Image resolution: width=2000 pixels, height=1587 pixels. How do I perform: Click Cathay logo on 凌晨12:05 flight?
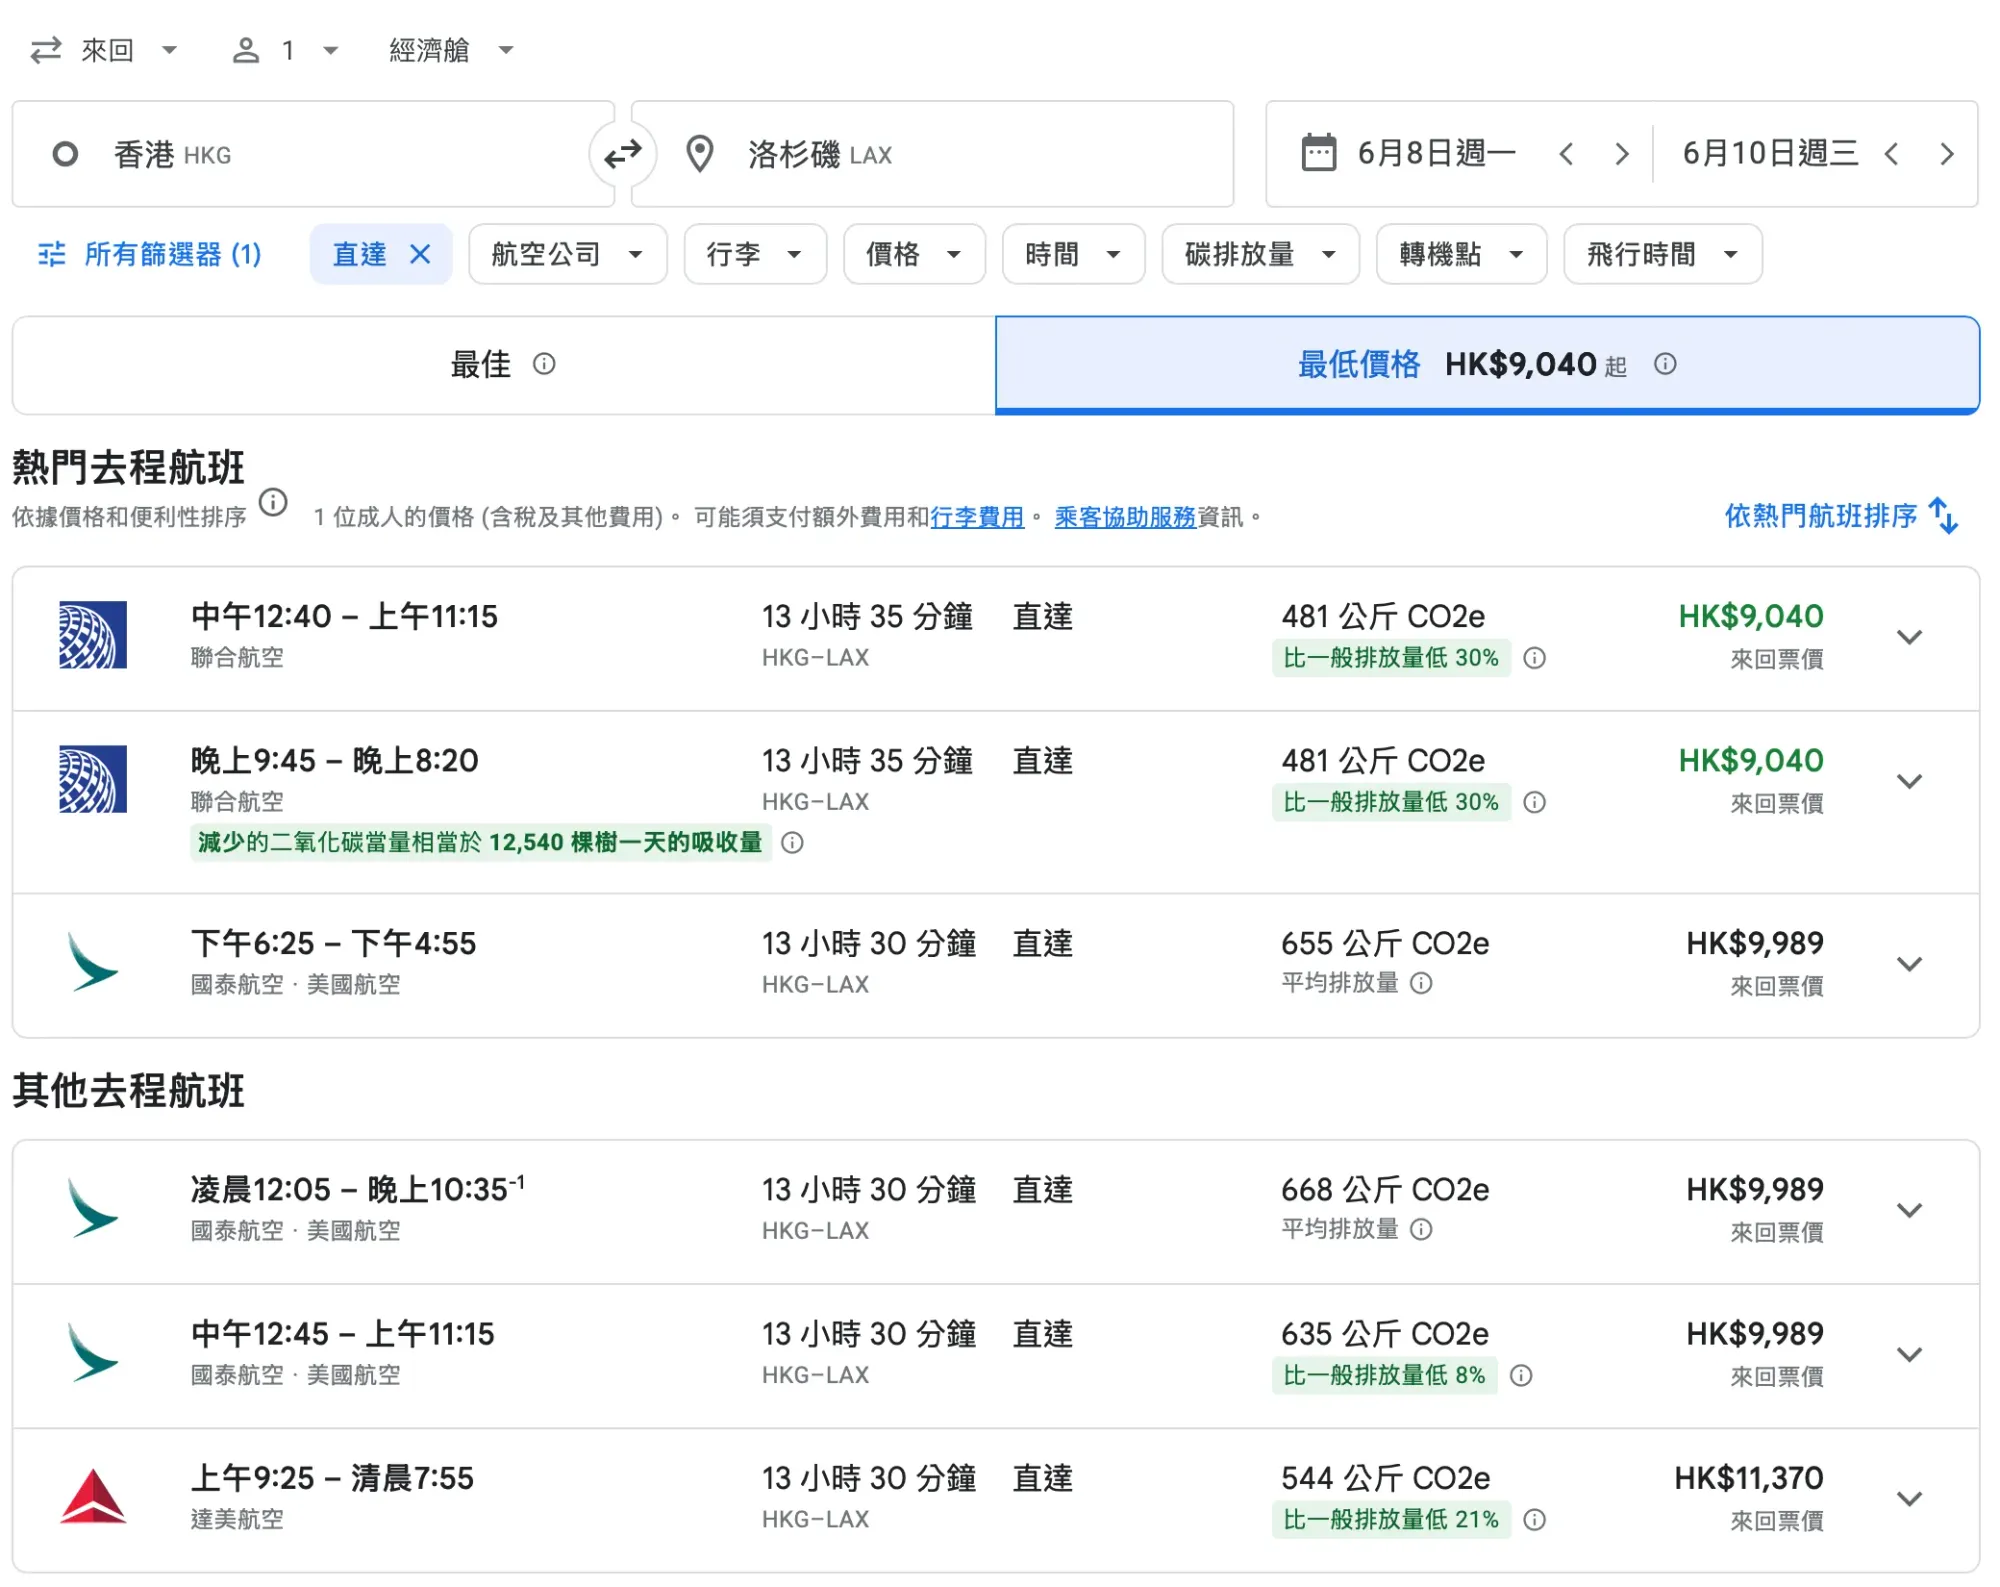click(x=92, y=1208)
